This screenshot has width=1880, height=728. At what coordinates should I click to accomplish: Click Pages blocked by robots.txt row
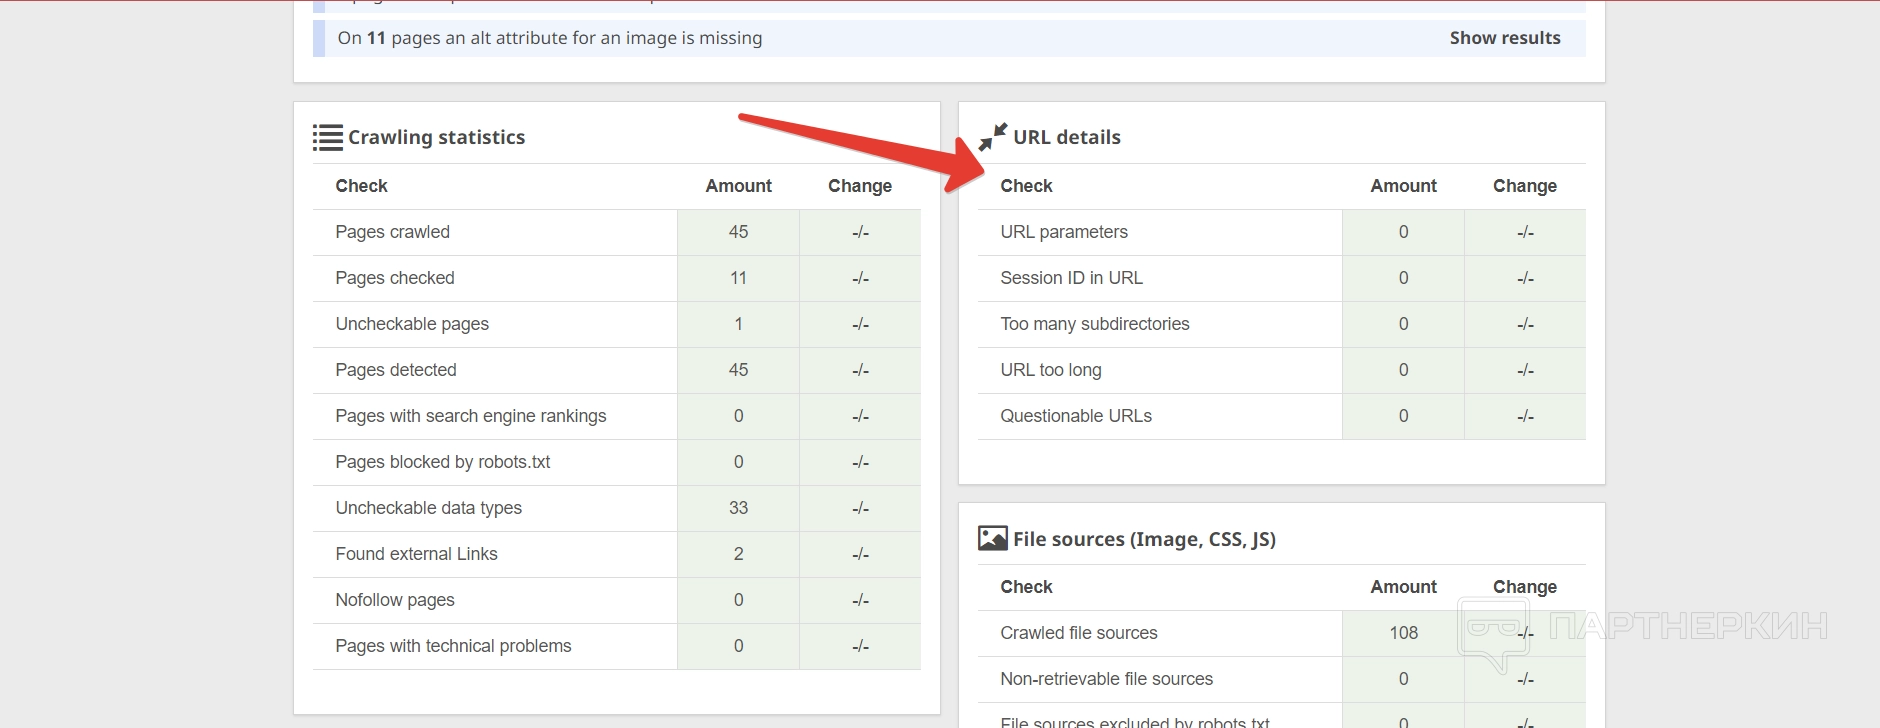443,462
